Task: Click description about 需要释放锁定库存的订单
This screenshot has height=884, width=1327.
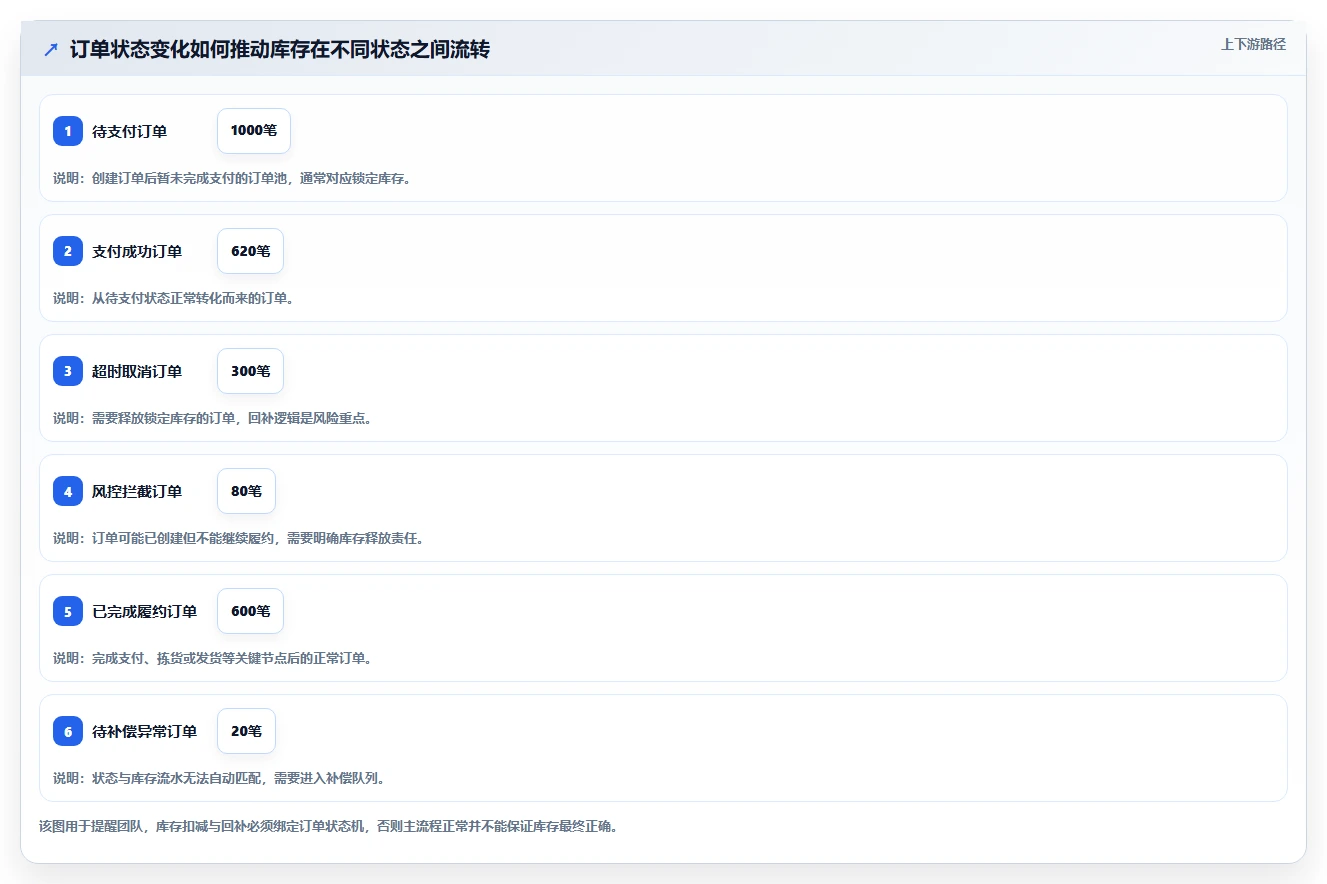Action: click(x=212, y=418)
